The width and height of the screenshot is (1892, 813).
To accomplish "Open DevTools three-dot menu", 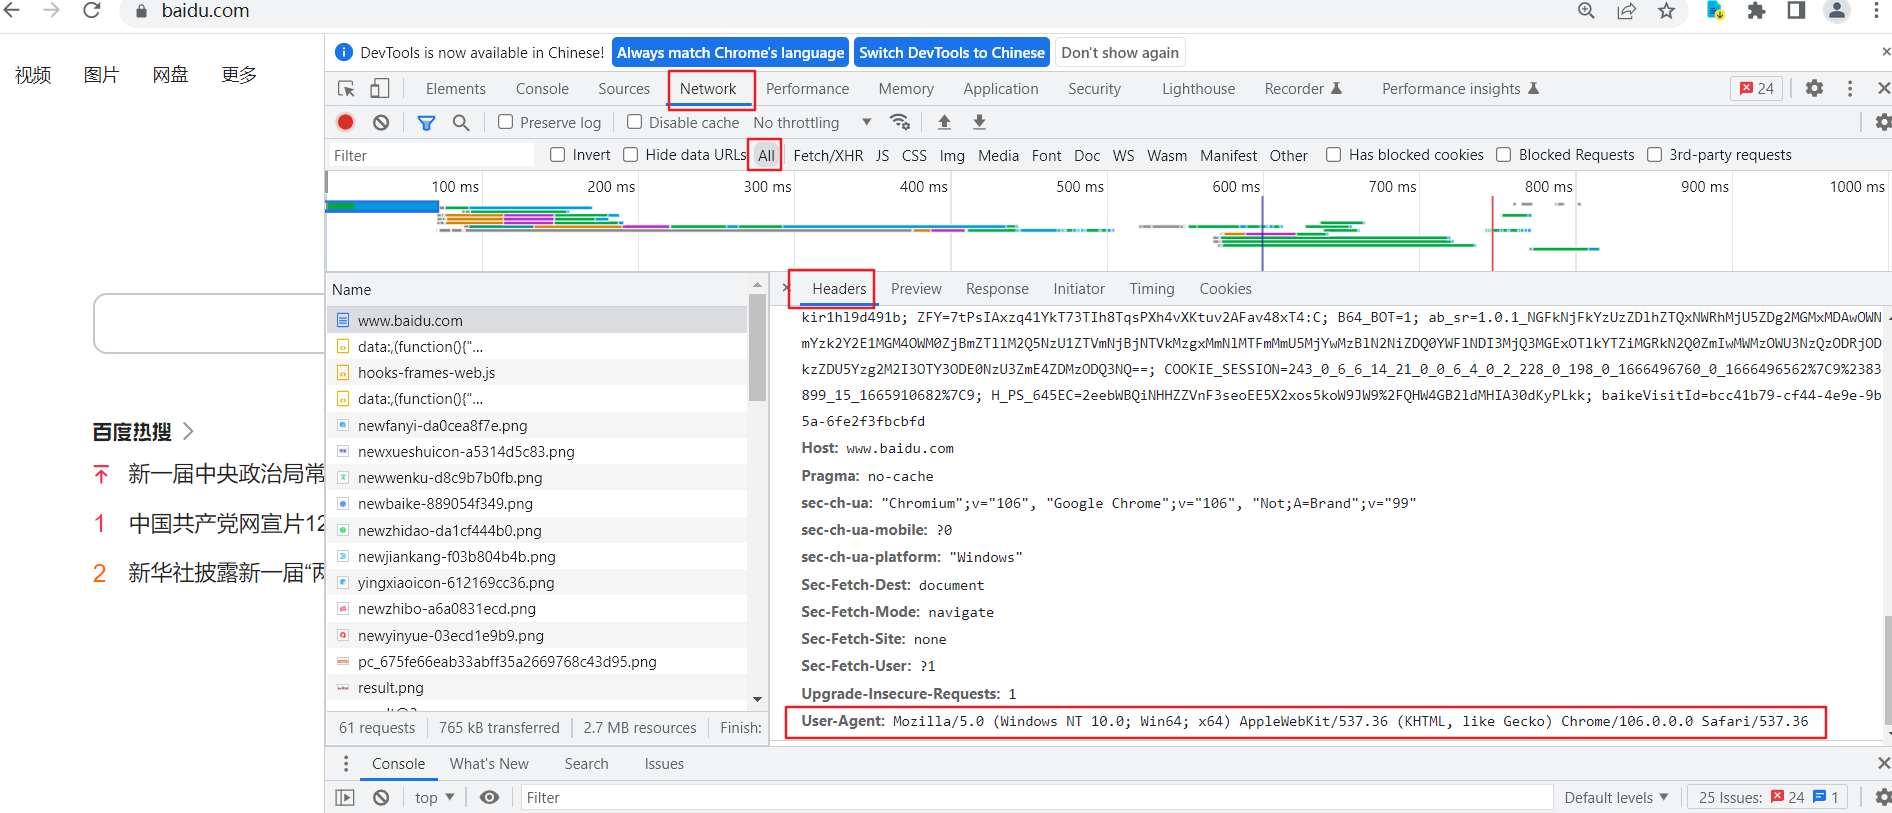I will point(1850,88).
